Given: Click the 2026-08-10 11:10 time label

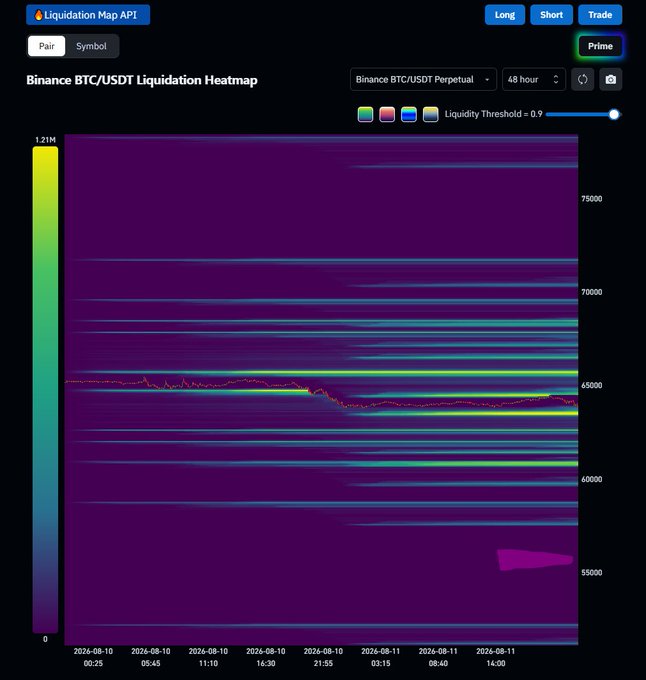Looking at the screenshot, I should [208, 657].
